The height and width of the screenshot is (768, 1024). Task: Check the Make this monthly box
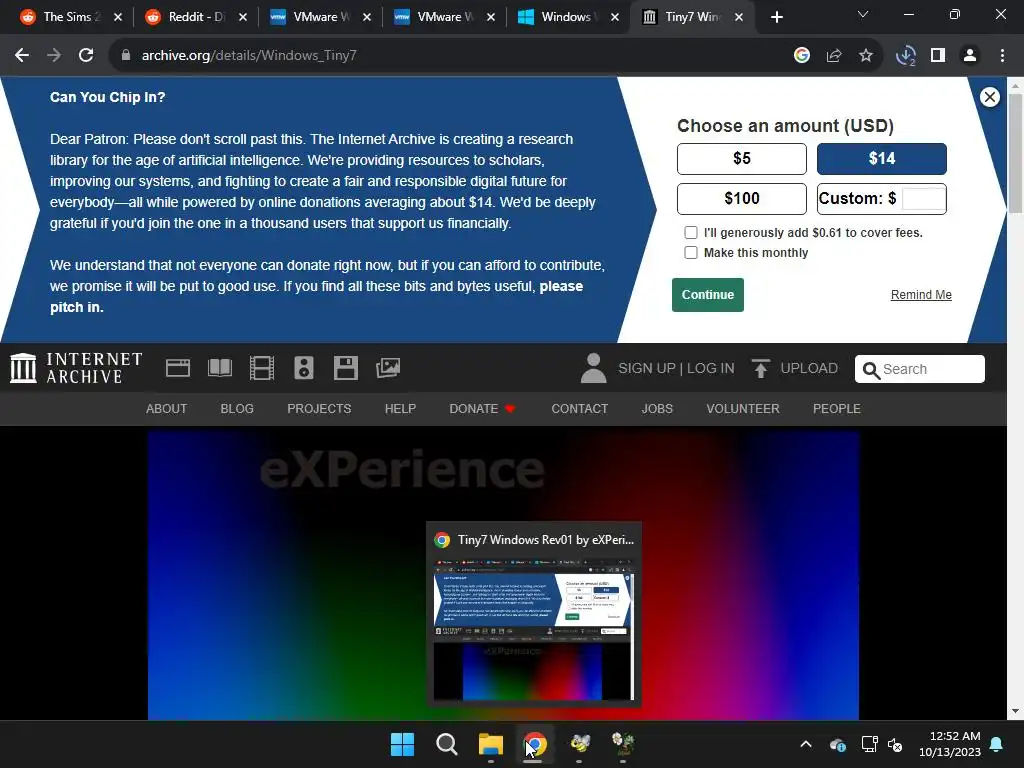pos(691,253)
